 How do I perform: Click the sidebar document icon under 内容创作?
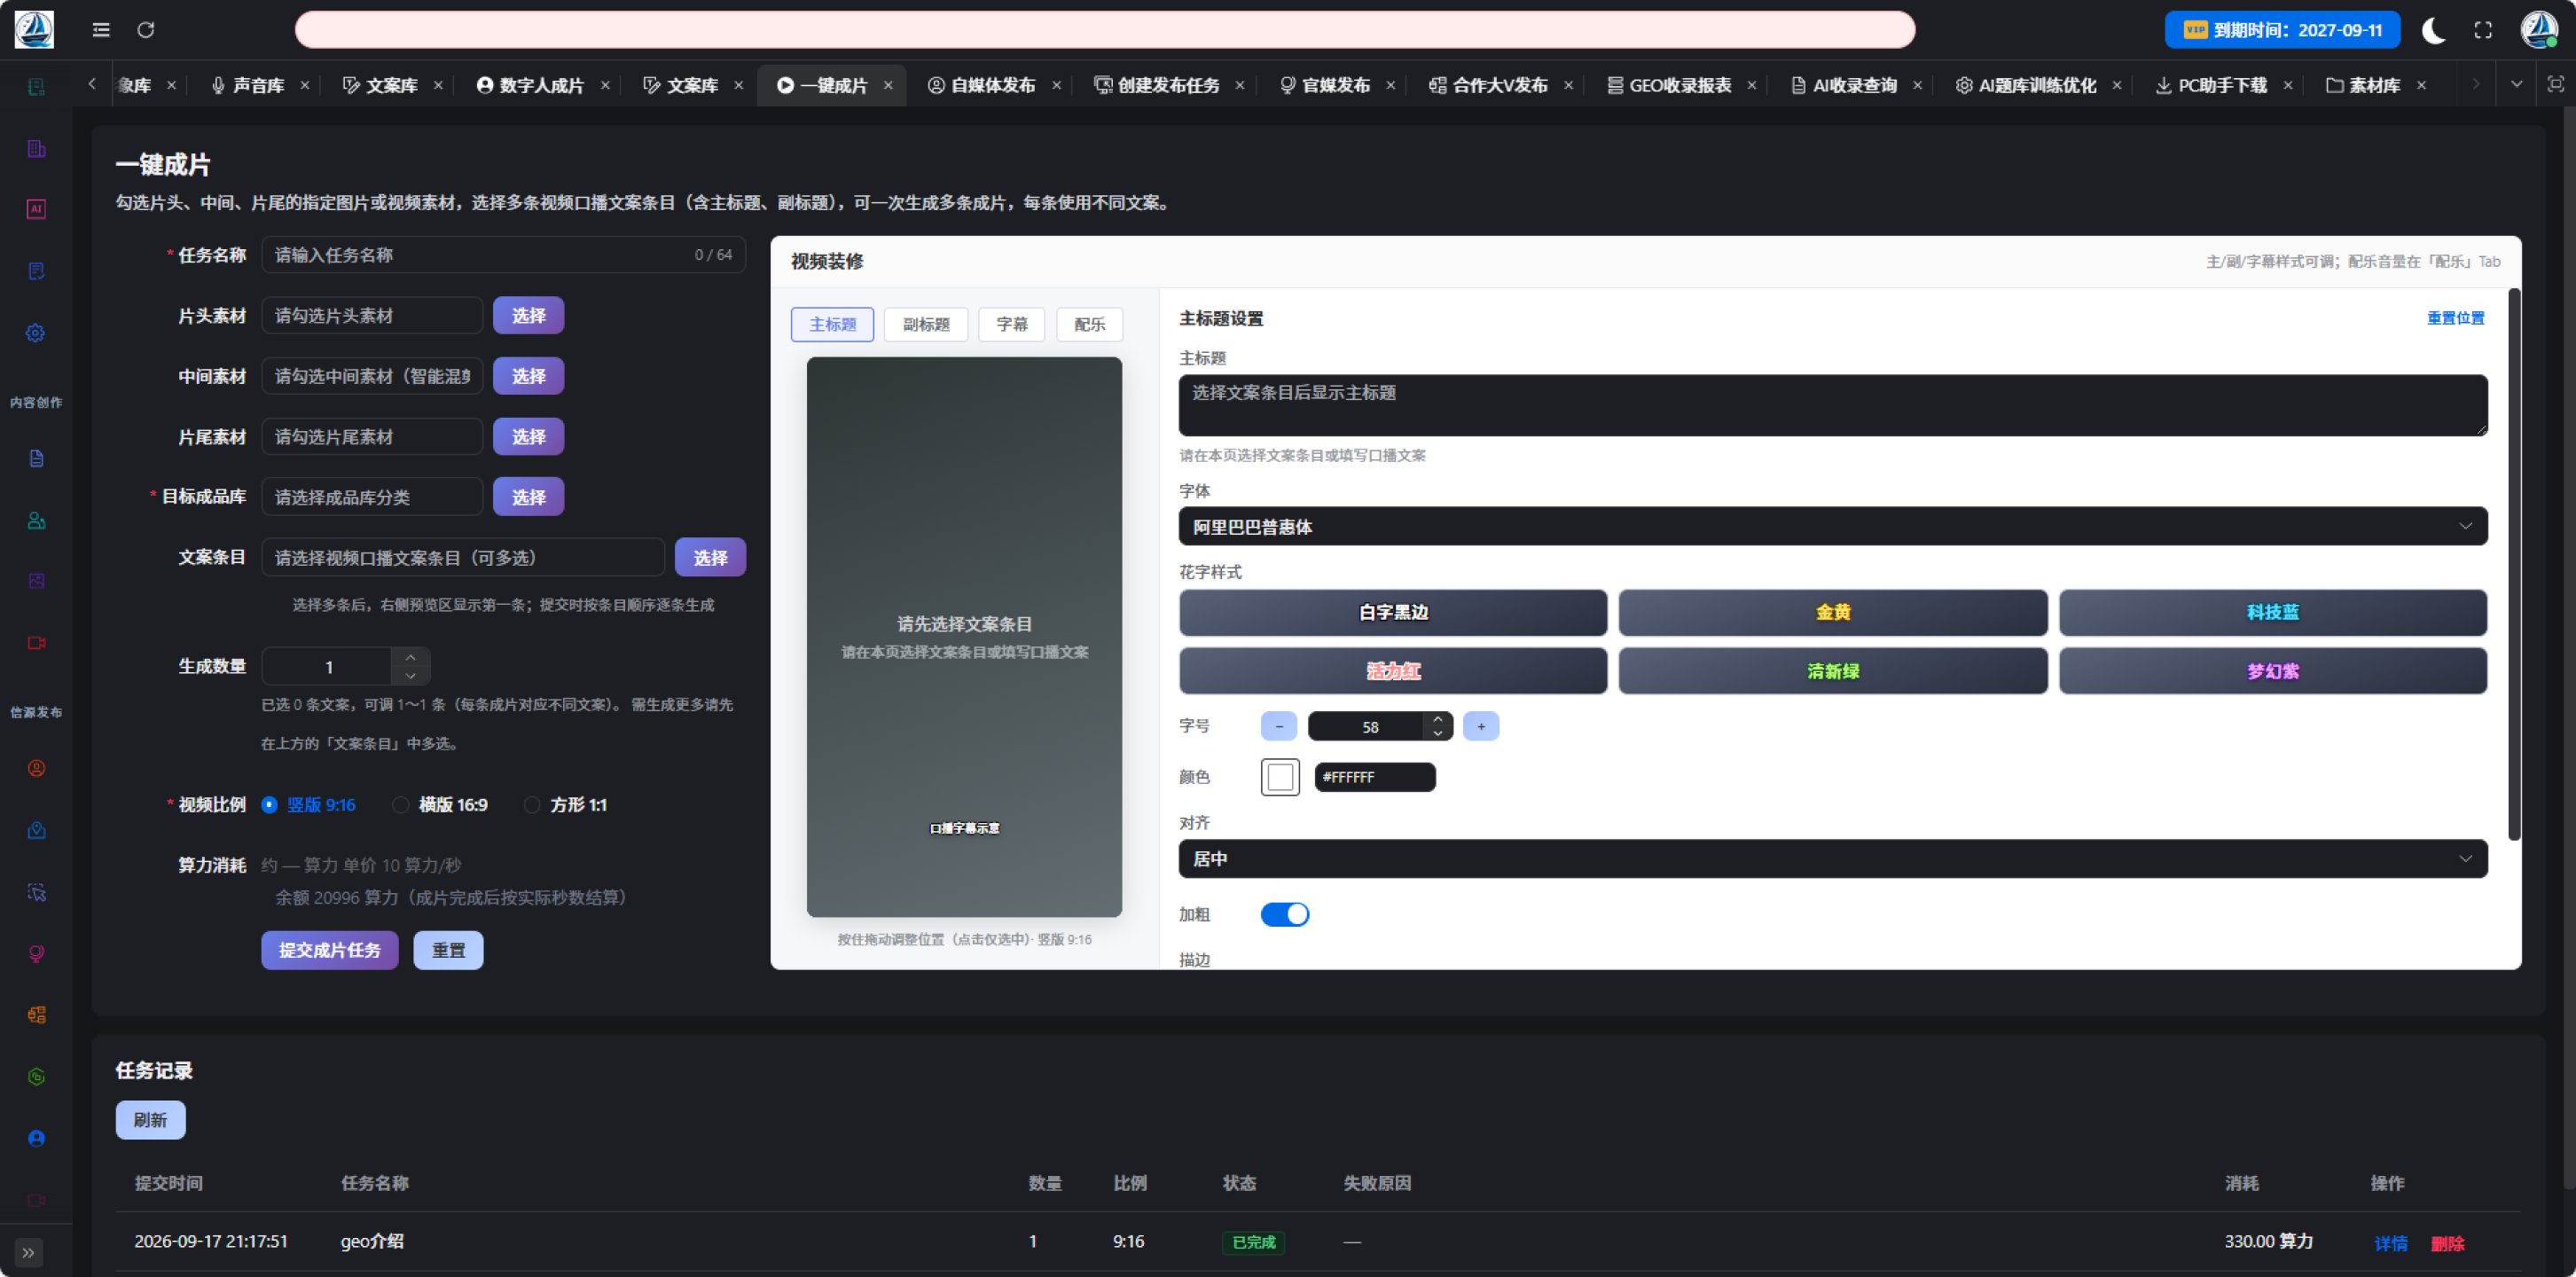tap(36, 458)
